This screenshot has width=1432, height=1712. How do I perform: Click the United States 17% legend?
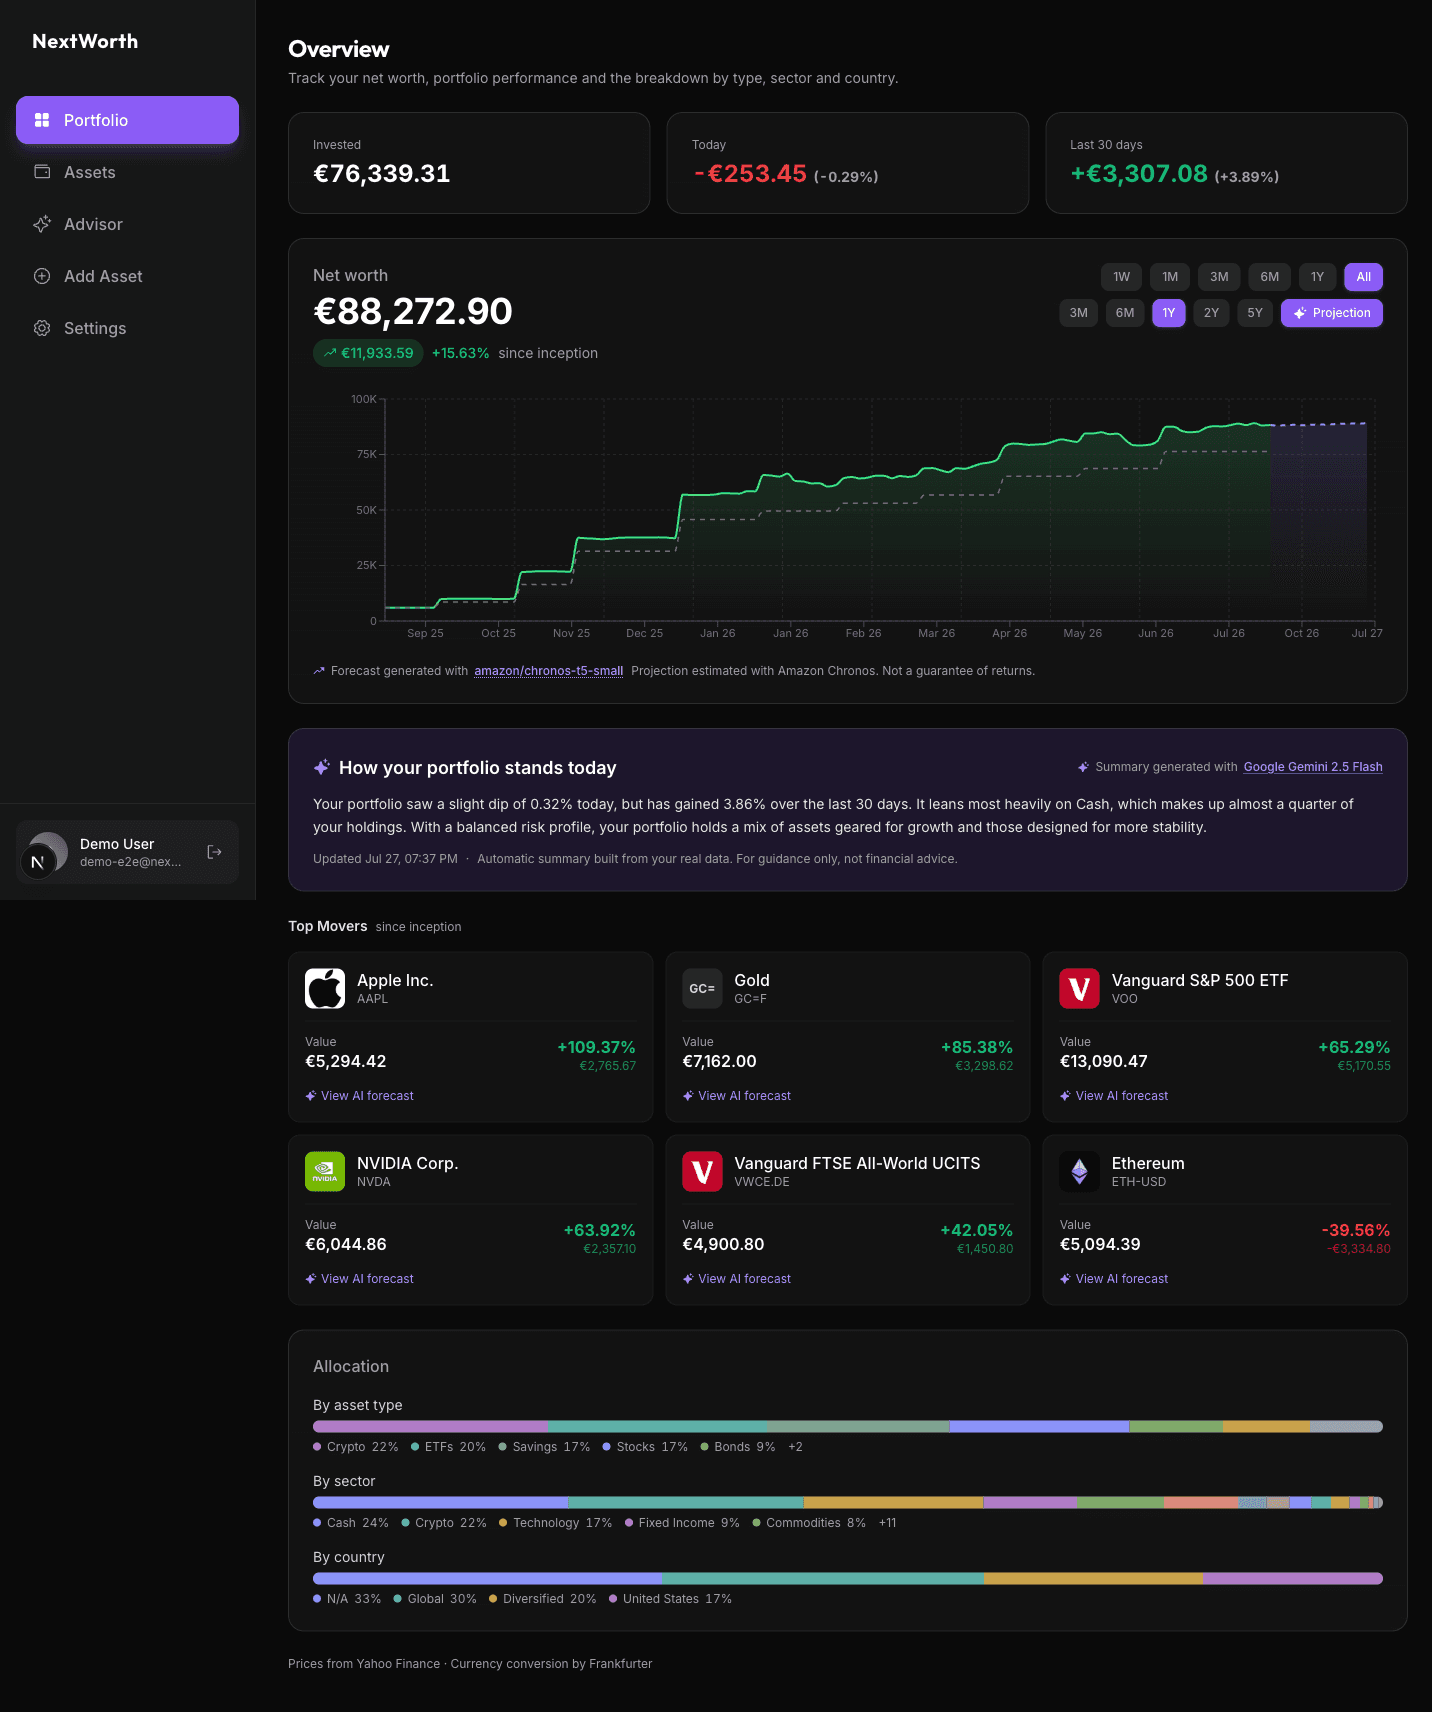click(x=670, y=1599)
